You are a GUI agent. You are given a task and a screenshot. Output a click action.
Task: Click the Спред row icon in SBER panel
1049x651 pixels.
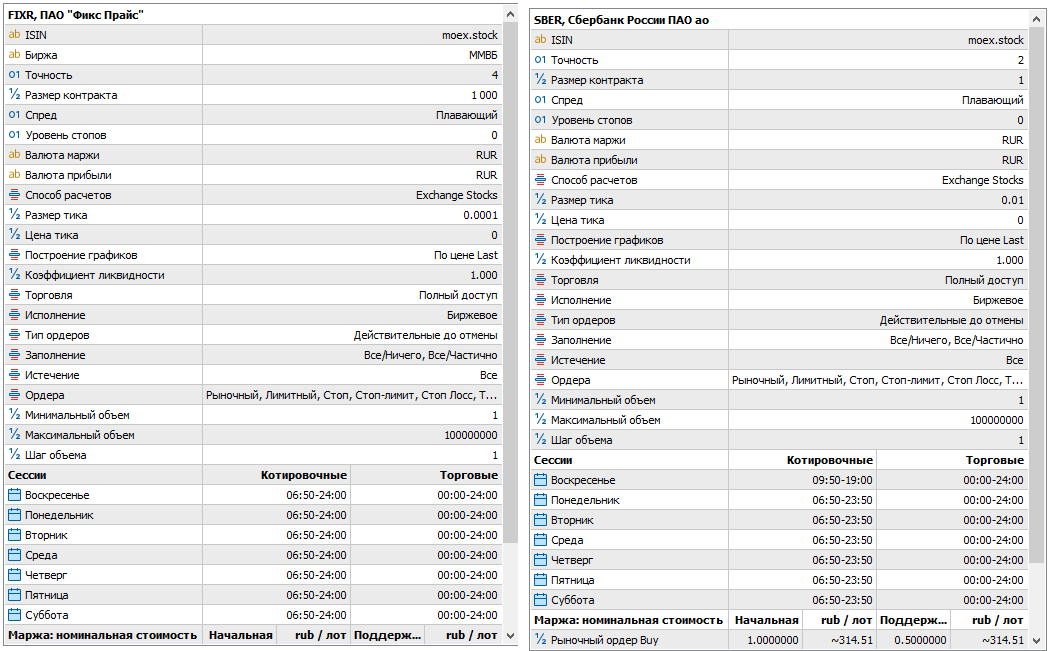tap(540, 100)
